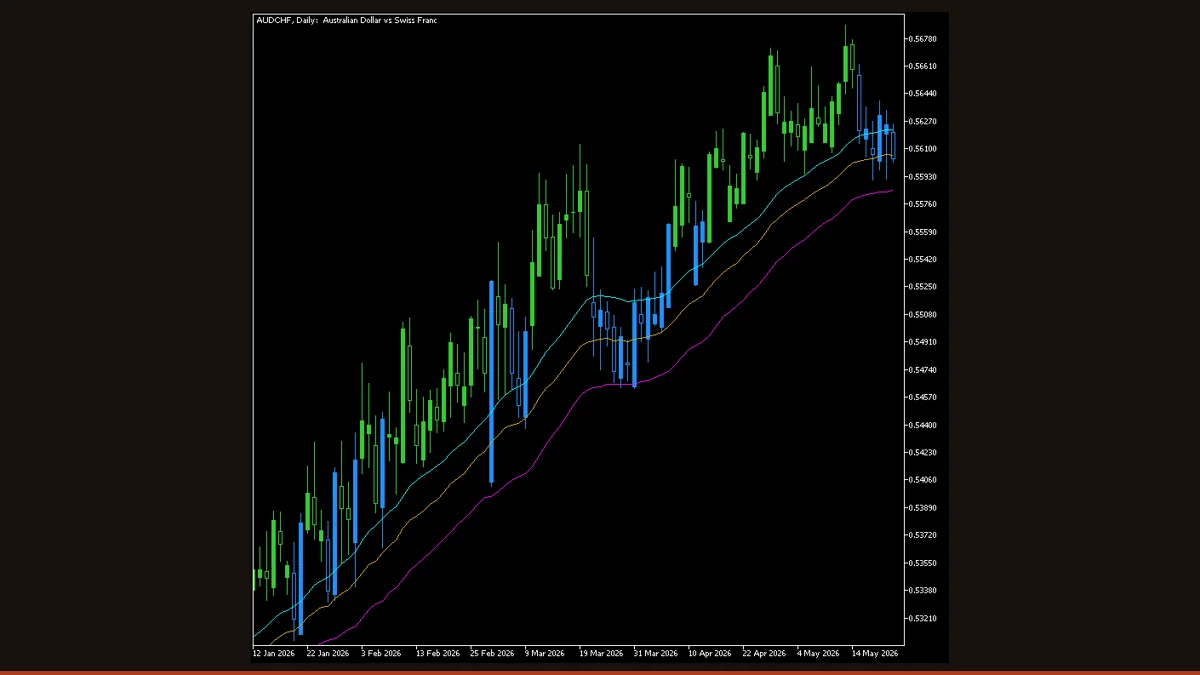Select price level 0.56610

(x=923, y=66)
